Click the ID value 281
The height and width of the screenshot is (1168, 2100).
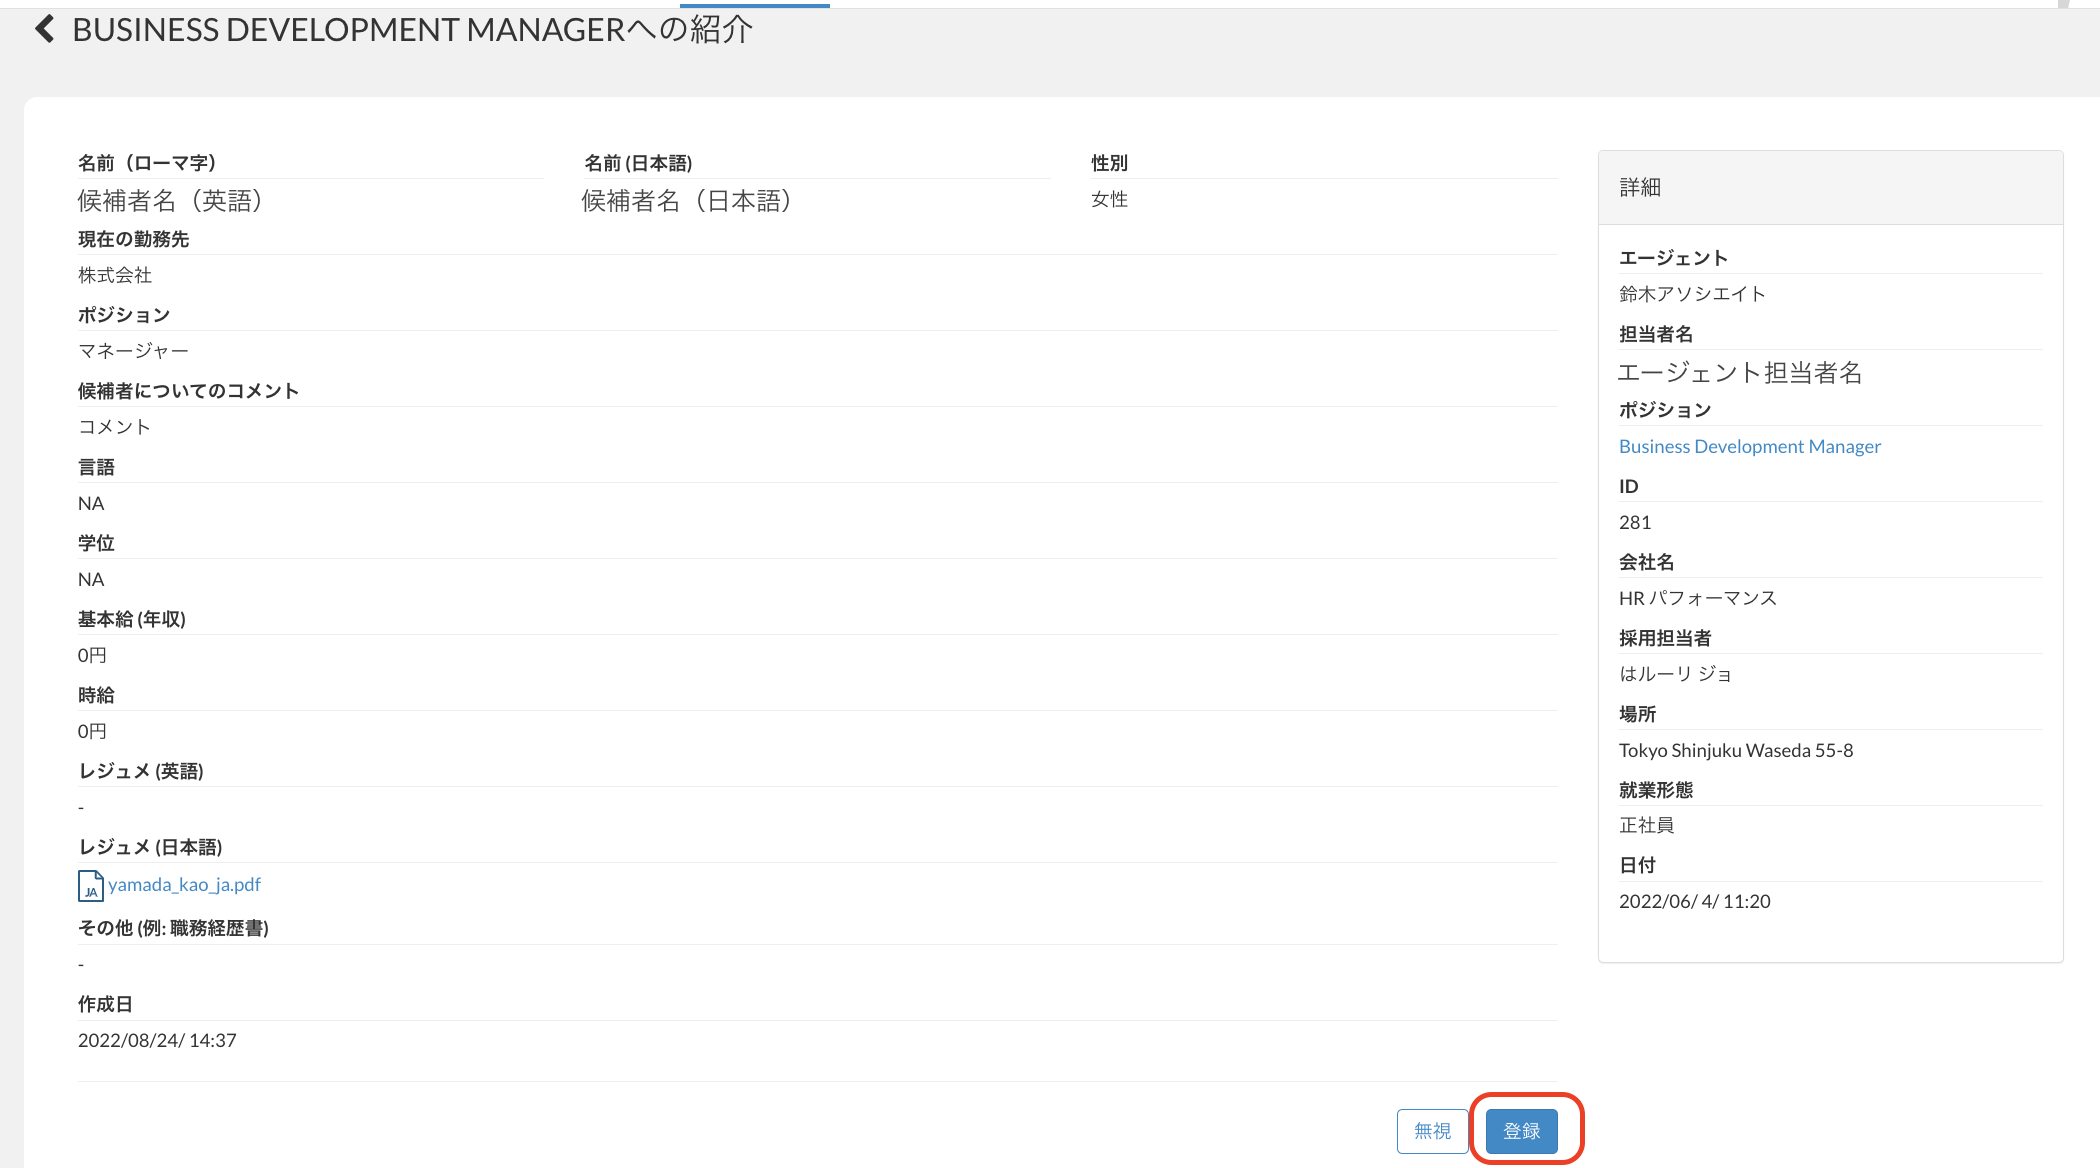tap(1635, 522)
